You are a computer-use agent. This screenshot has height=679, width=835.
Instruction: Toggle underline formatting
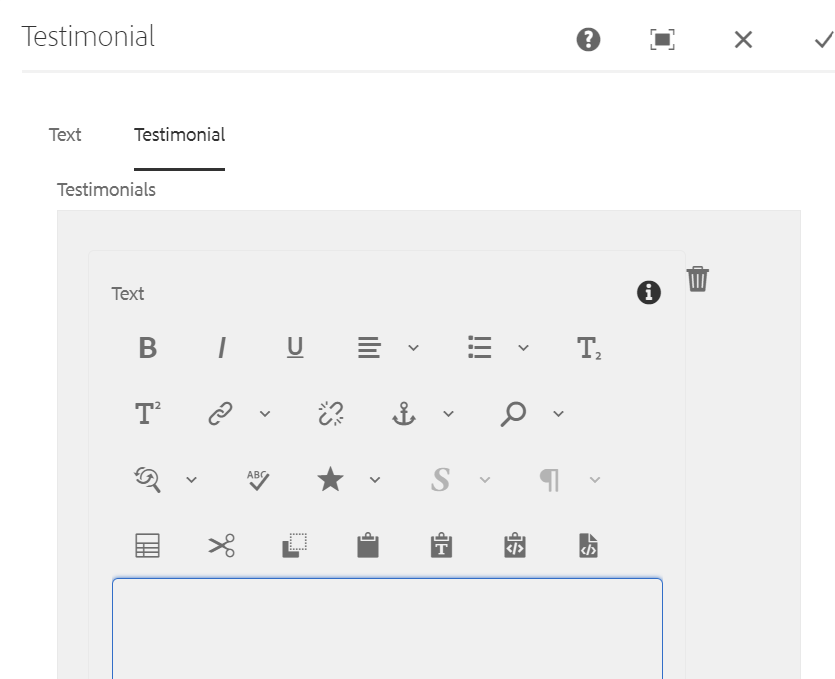click(x=295, y=348)
